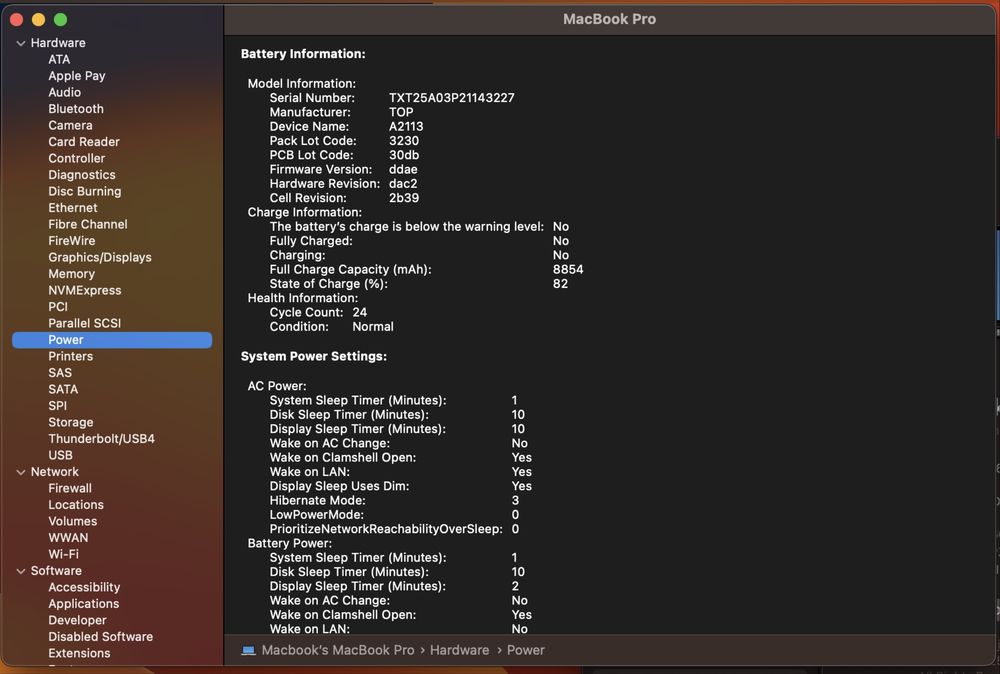Select Memory in the sidebar
This screenshot has height=674, width=1000.
click(71, 274)
